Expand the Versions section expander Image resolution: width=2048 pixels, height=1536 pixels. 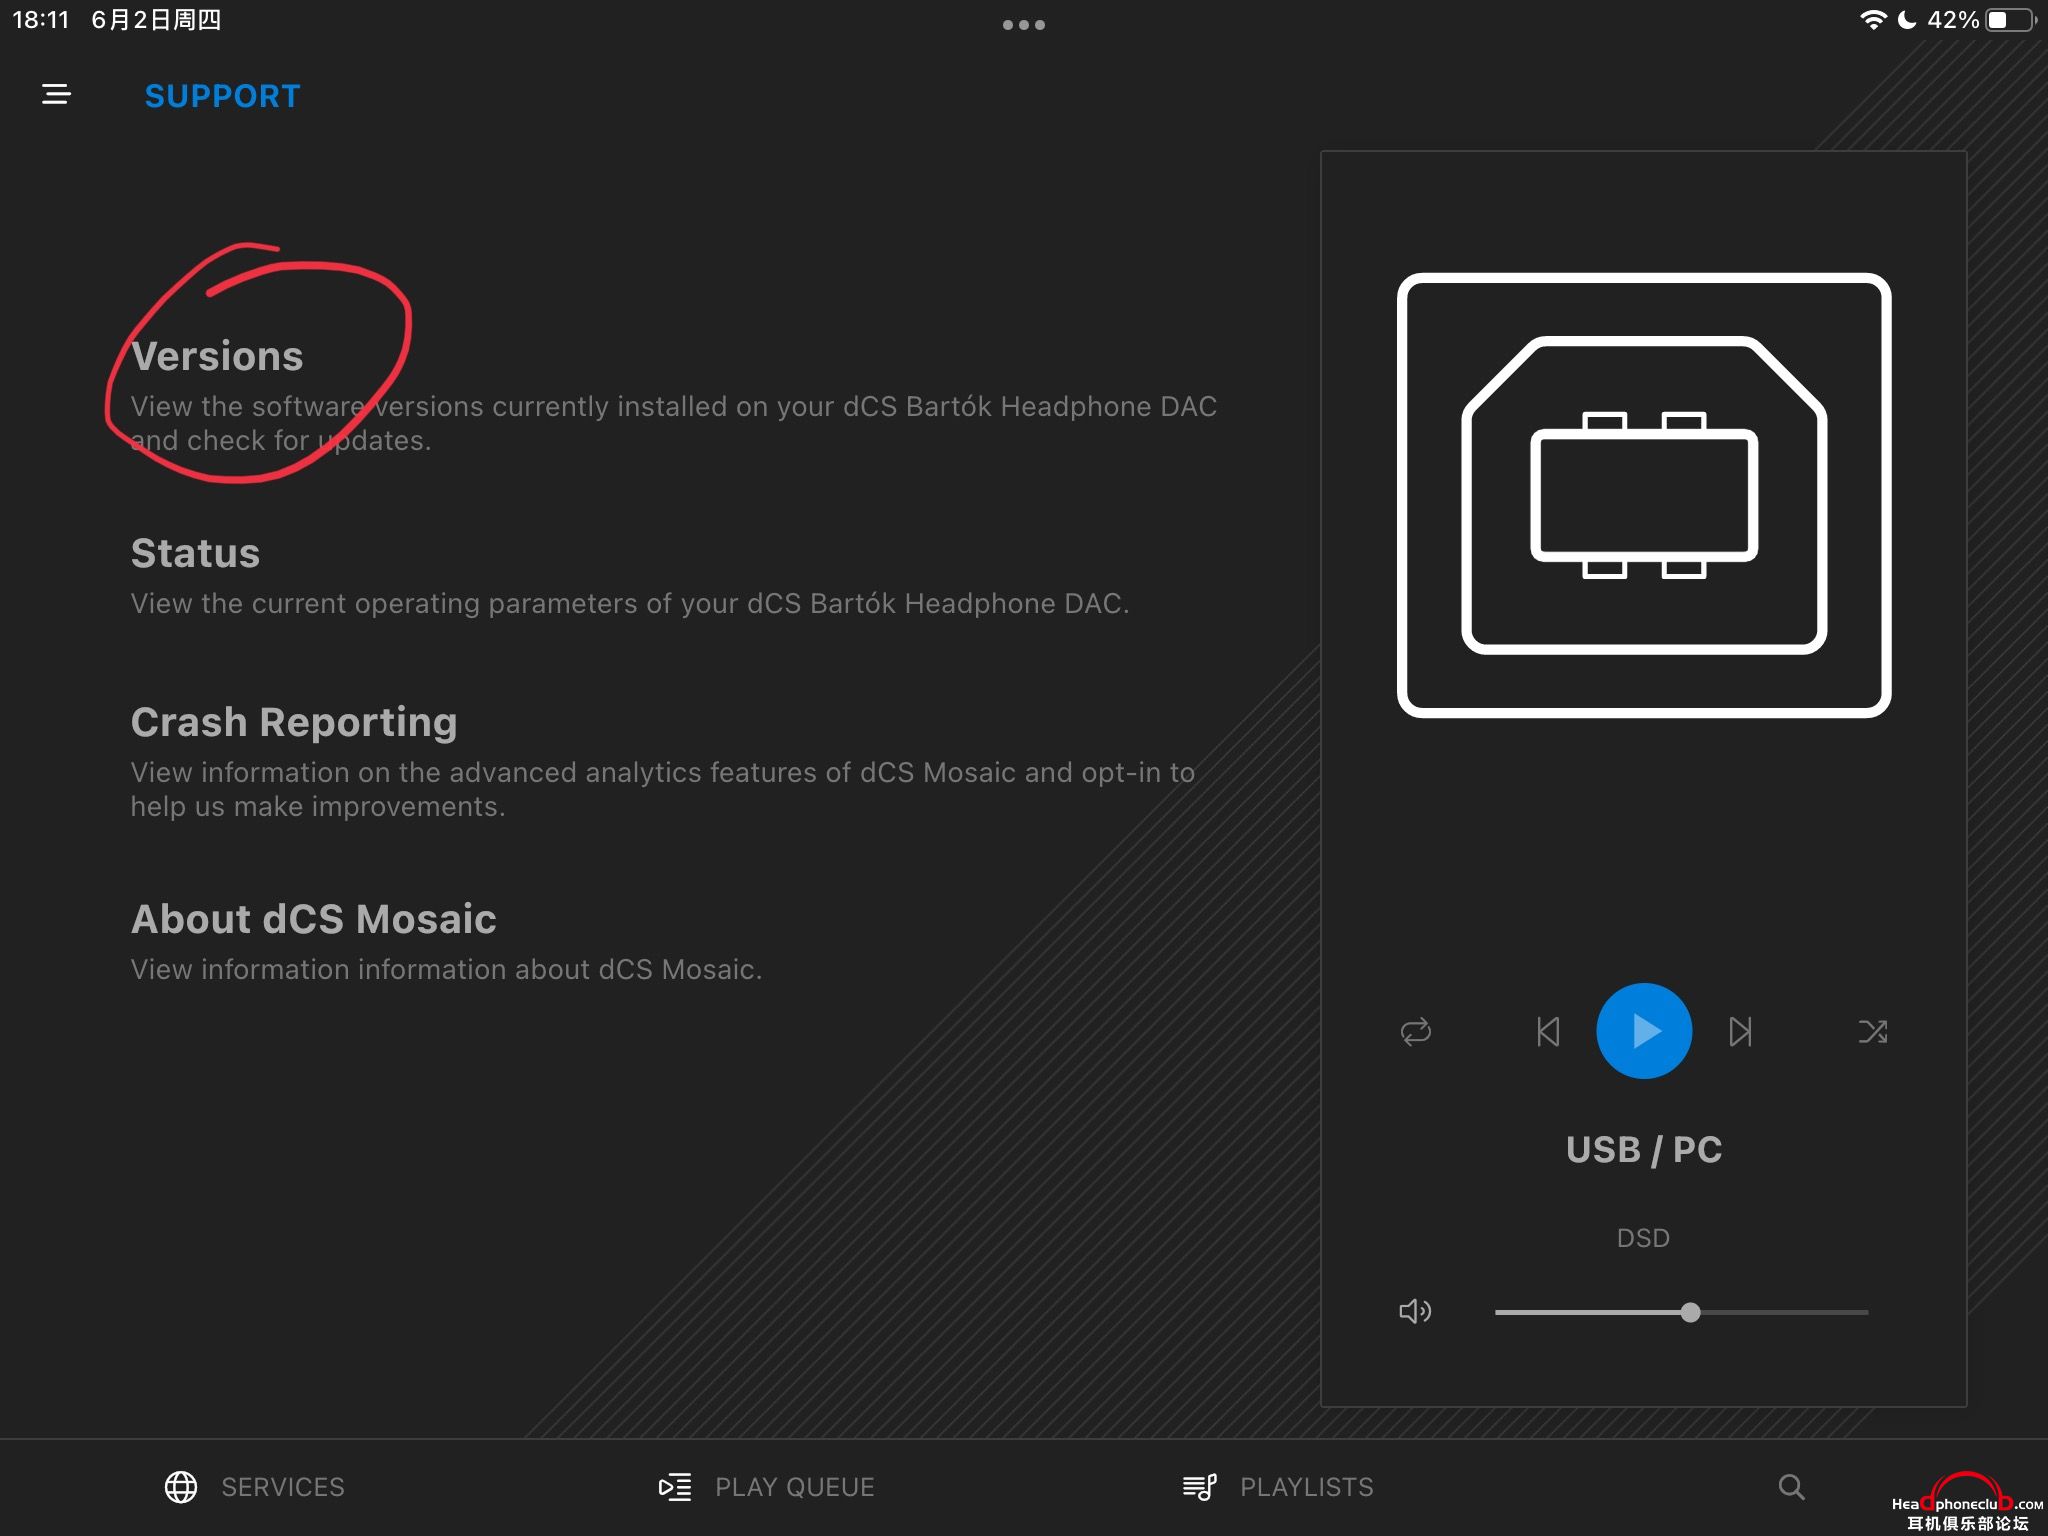point(218,355)
